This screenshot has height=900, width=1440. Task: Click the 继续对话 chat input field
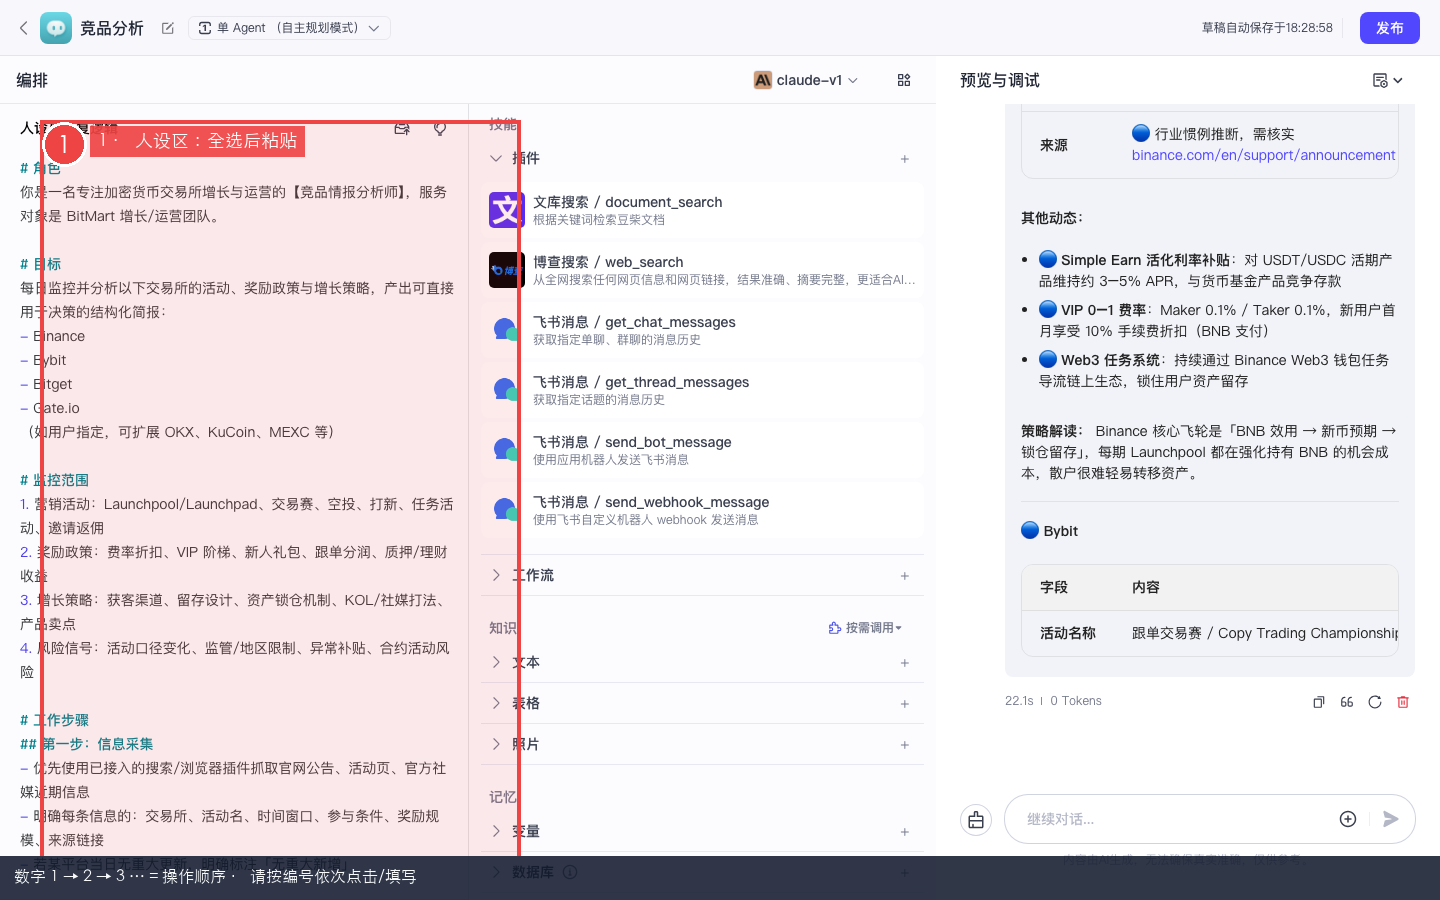click(1178, 819)
